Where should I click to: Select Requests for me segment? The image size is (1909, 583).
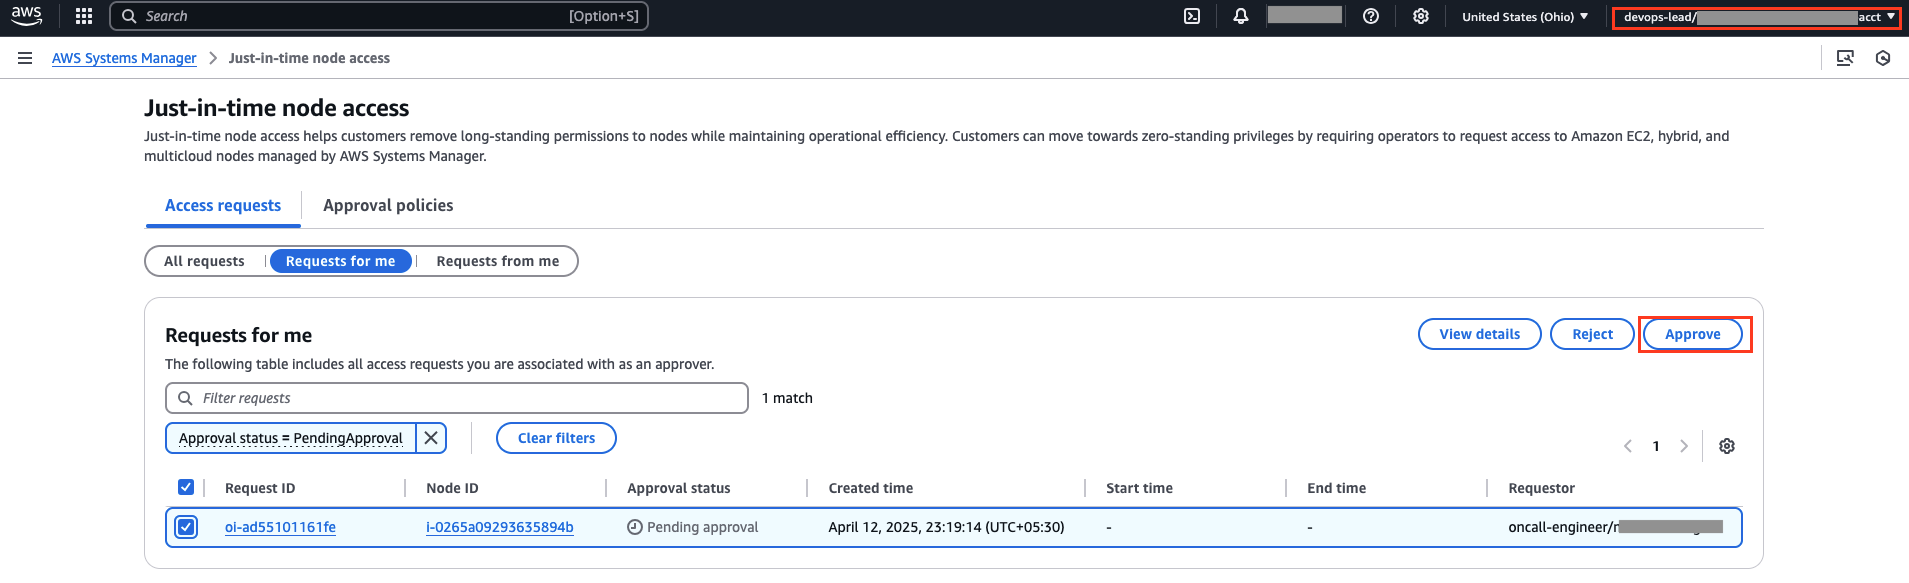click(x=341, y=261)
